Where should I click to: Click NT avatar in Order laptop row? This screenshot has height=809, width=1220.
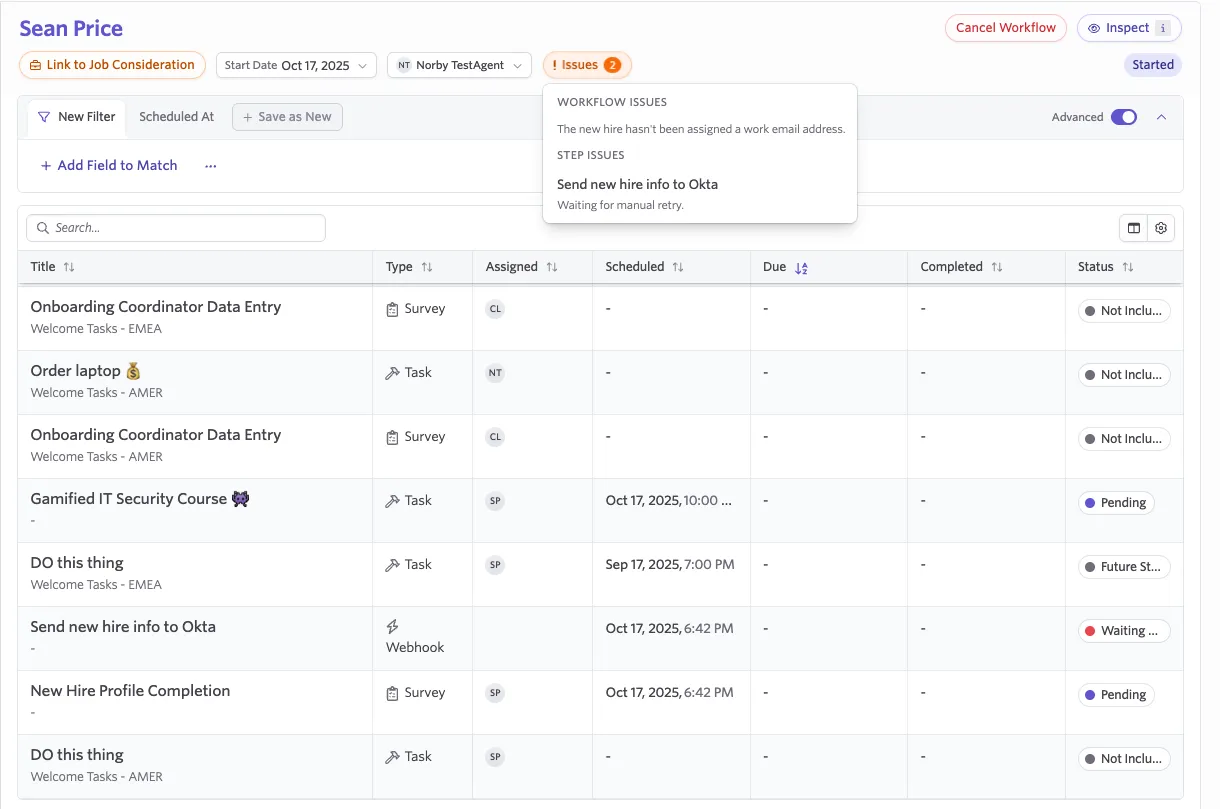pos(495,373)
